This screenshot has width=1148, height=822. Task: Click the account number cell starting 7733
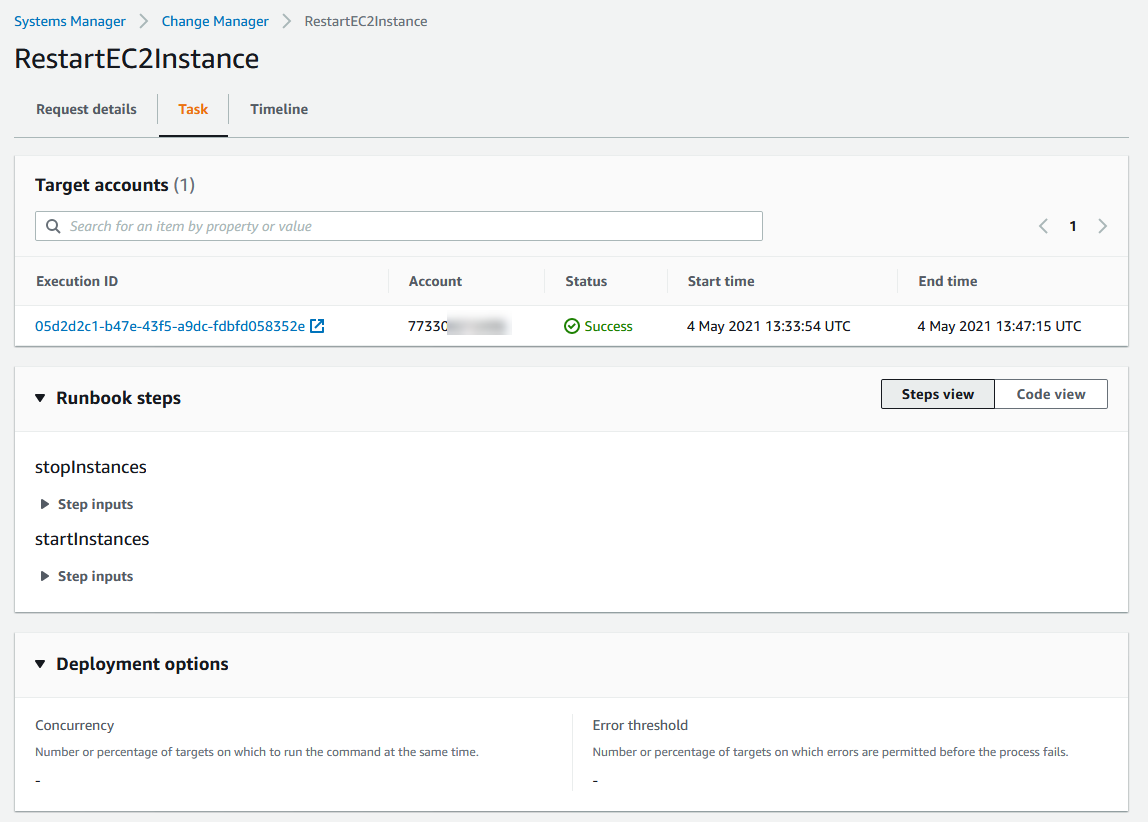click(x=458, y=326)
